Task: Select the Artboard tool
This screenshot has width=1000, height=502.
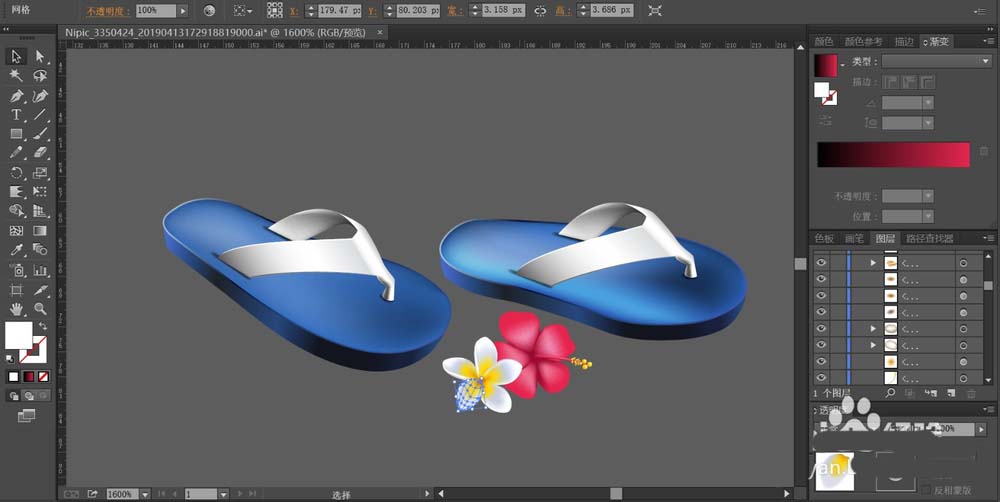Action: pos(16,290)
